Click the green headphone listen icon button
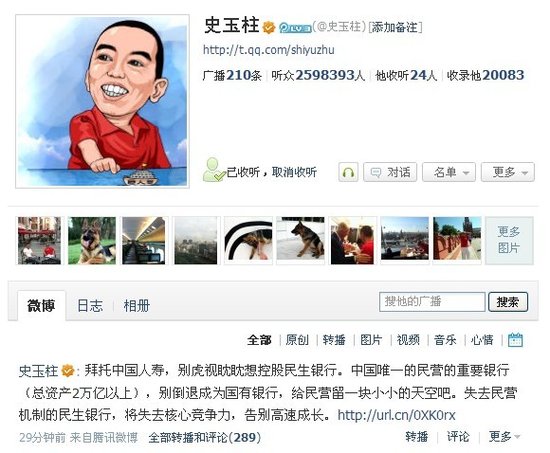Viewport: 550px width, 453px height. 348,172
